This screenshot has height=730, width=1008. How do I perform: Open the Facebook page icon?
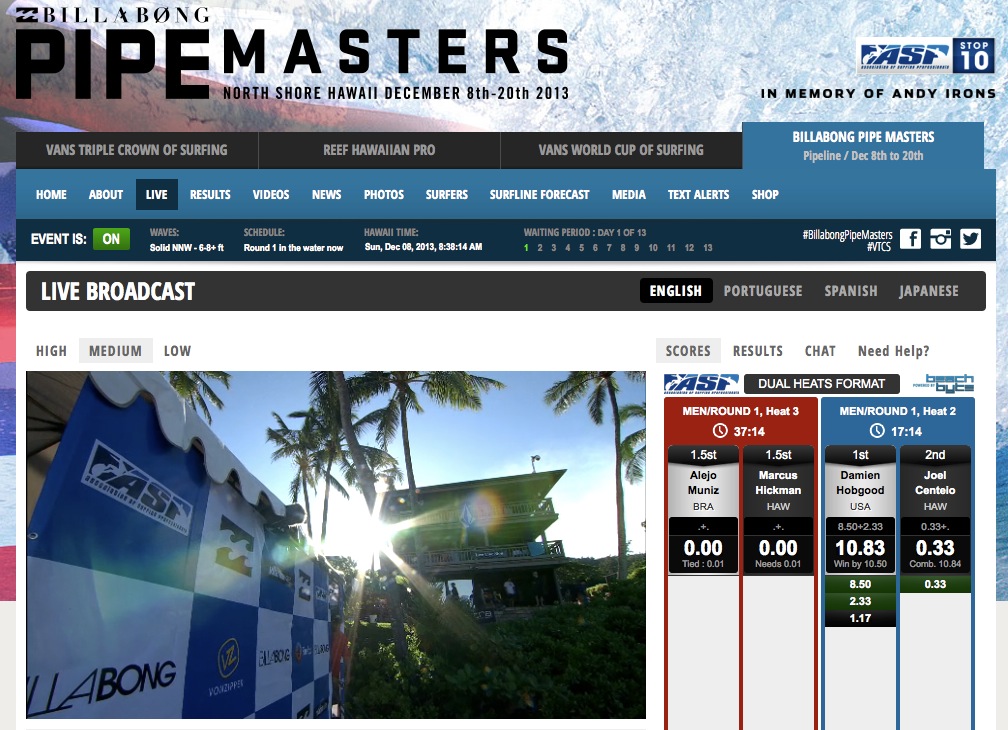pyautogui.click(x=910, y=239)
